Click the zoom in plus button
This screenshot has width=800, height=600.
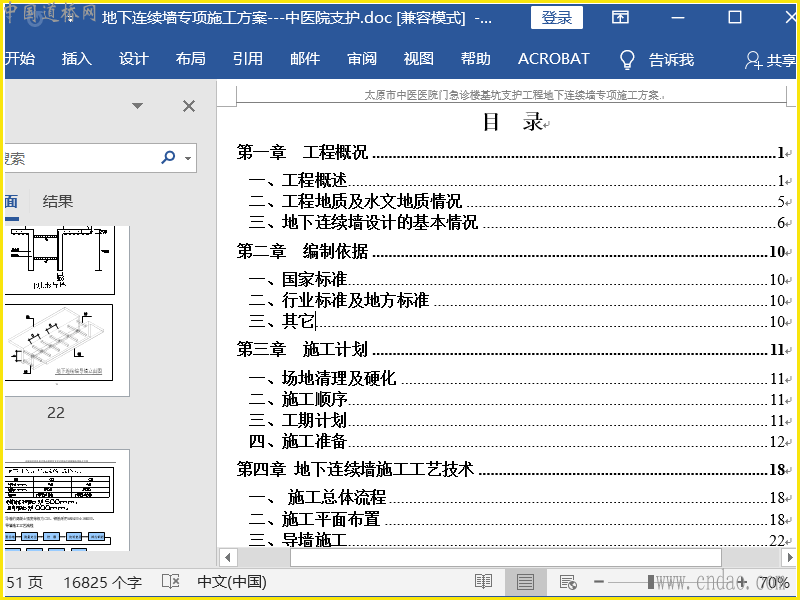click(x=742, y=582)
